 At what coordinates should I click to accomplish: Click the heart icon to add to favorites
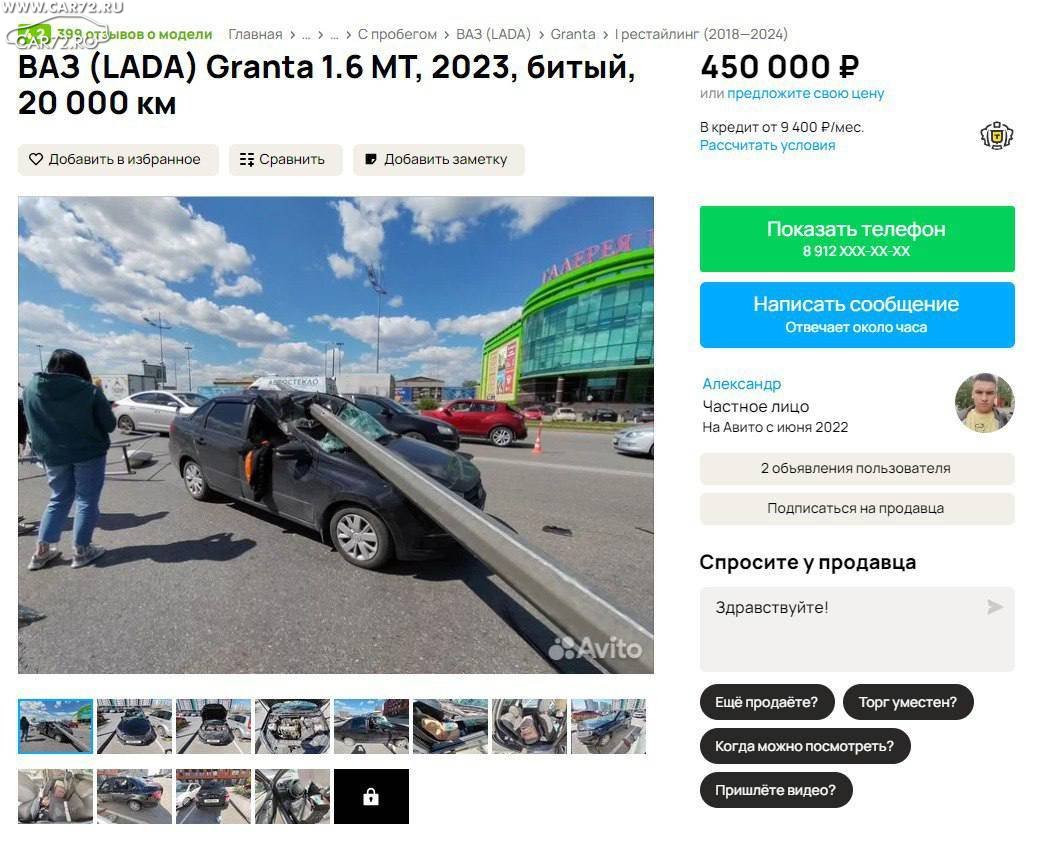pyautogui.click(x=36, y=159)
